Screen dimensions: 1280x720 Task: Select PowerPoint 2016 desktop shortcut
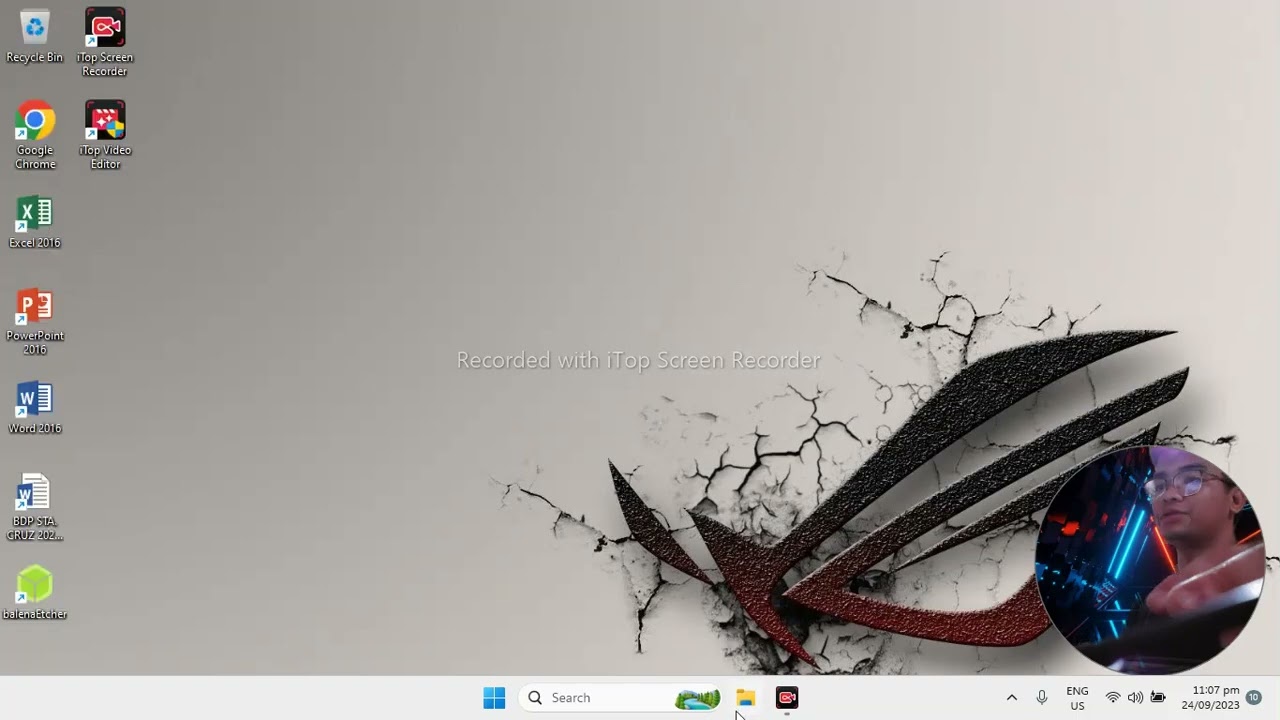(x=35, y=322)
